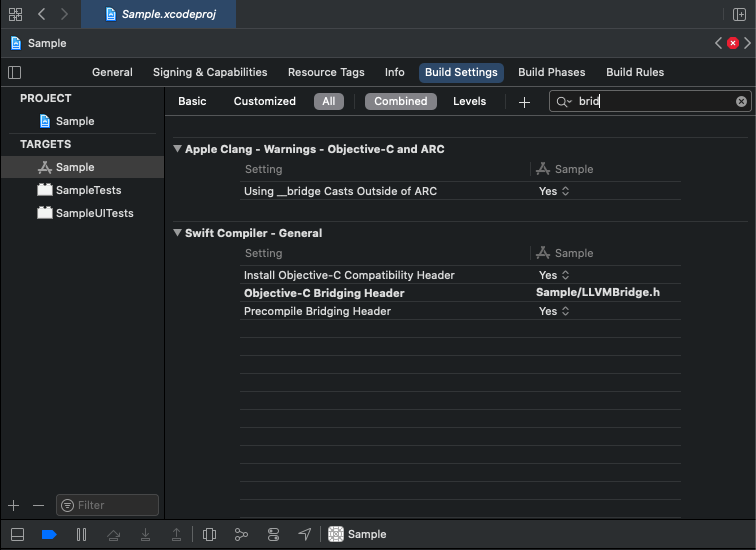Select the Sample app target
The height and width of the screenshot is (550, 756).
pos(82,167)
